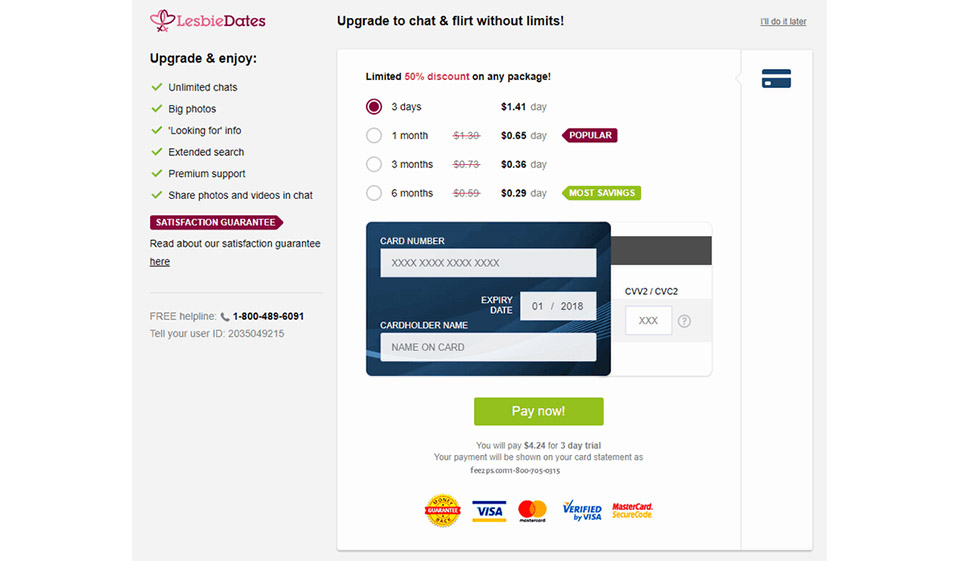
Task: Click the MasterCard SecureCode logo
Action: point(632,510)
